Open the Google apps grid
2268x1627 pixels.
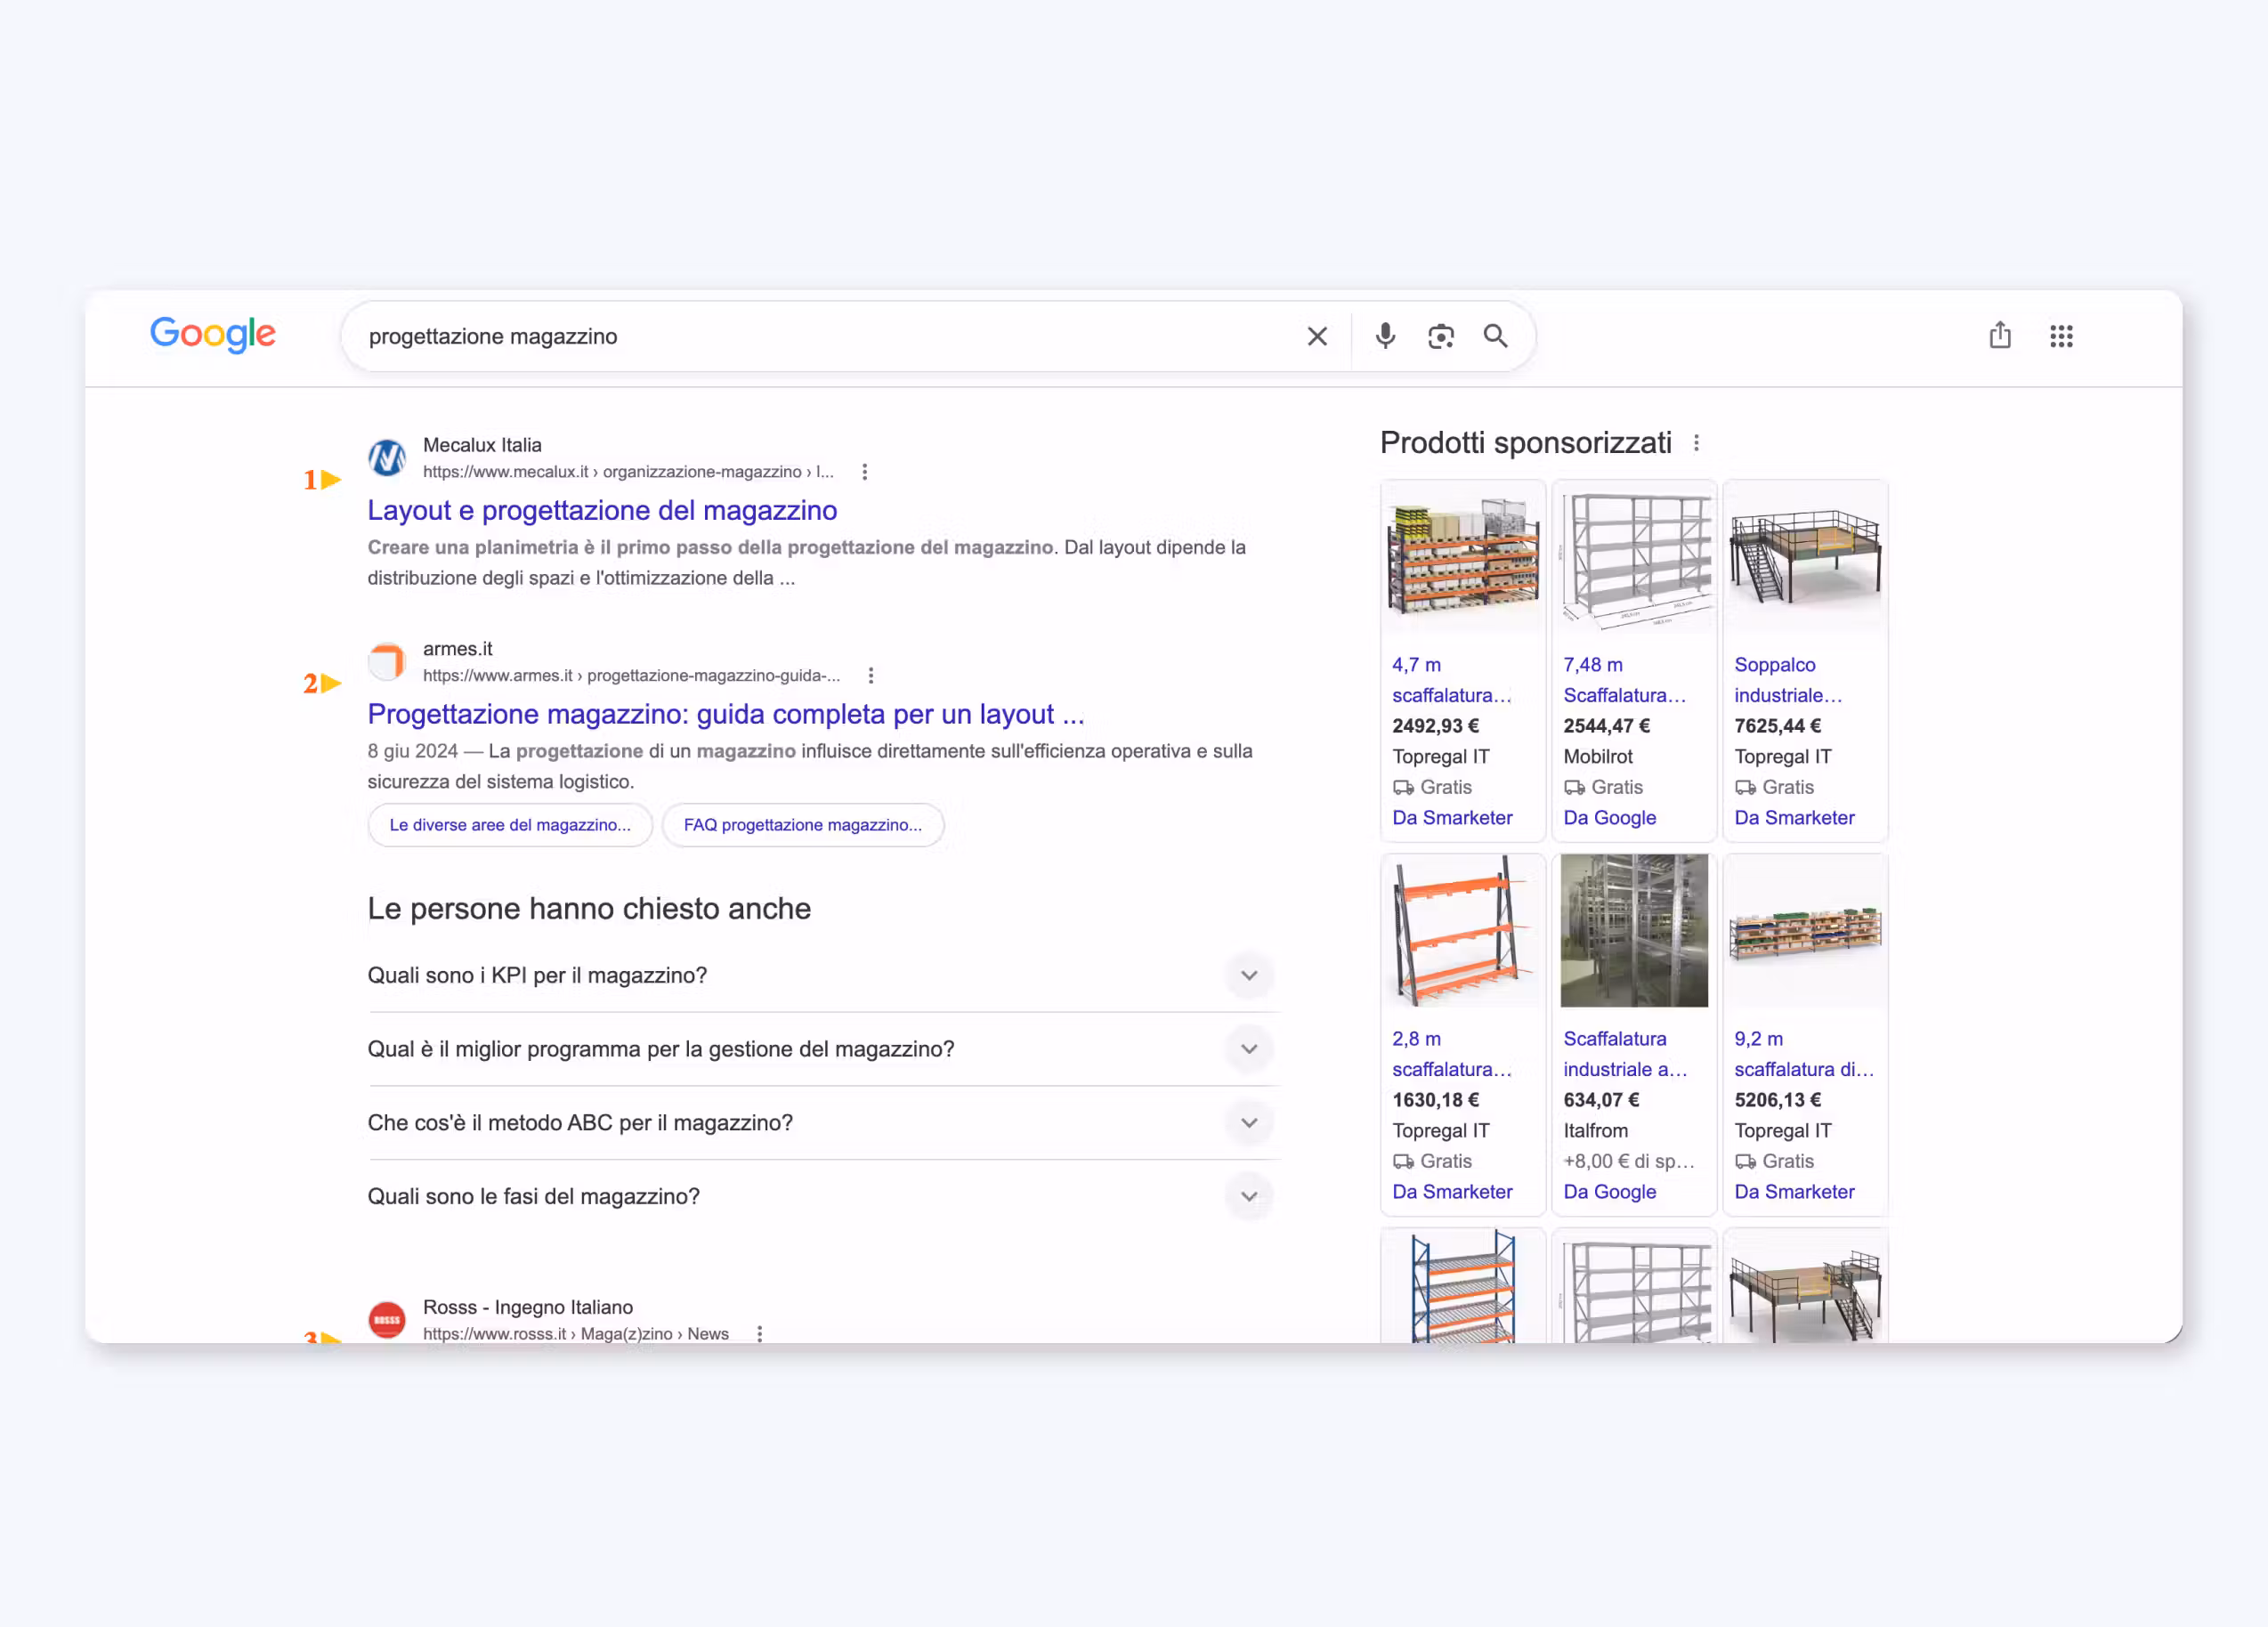[x=2061, y=336]
